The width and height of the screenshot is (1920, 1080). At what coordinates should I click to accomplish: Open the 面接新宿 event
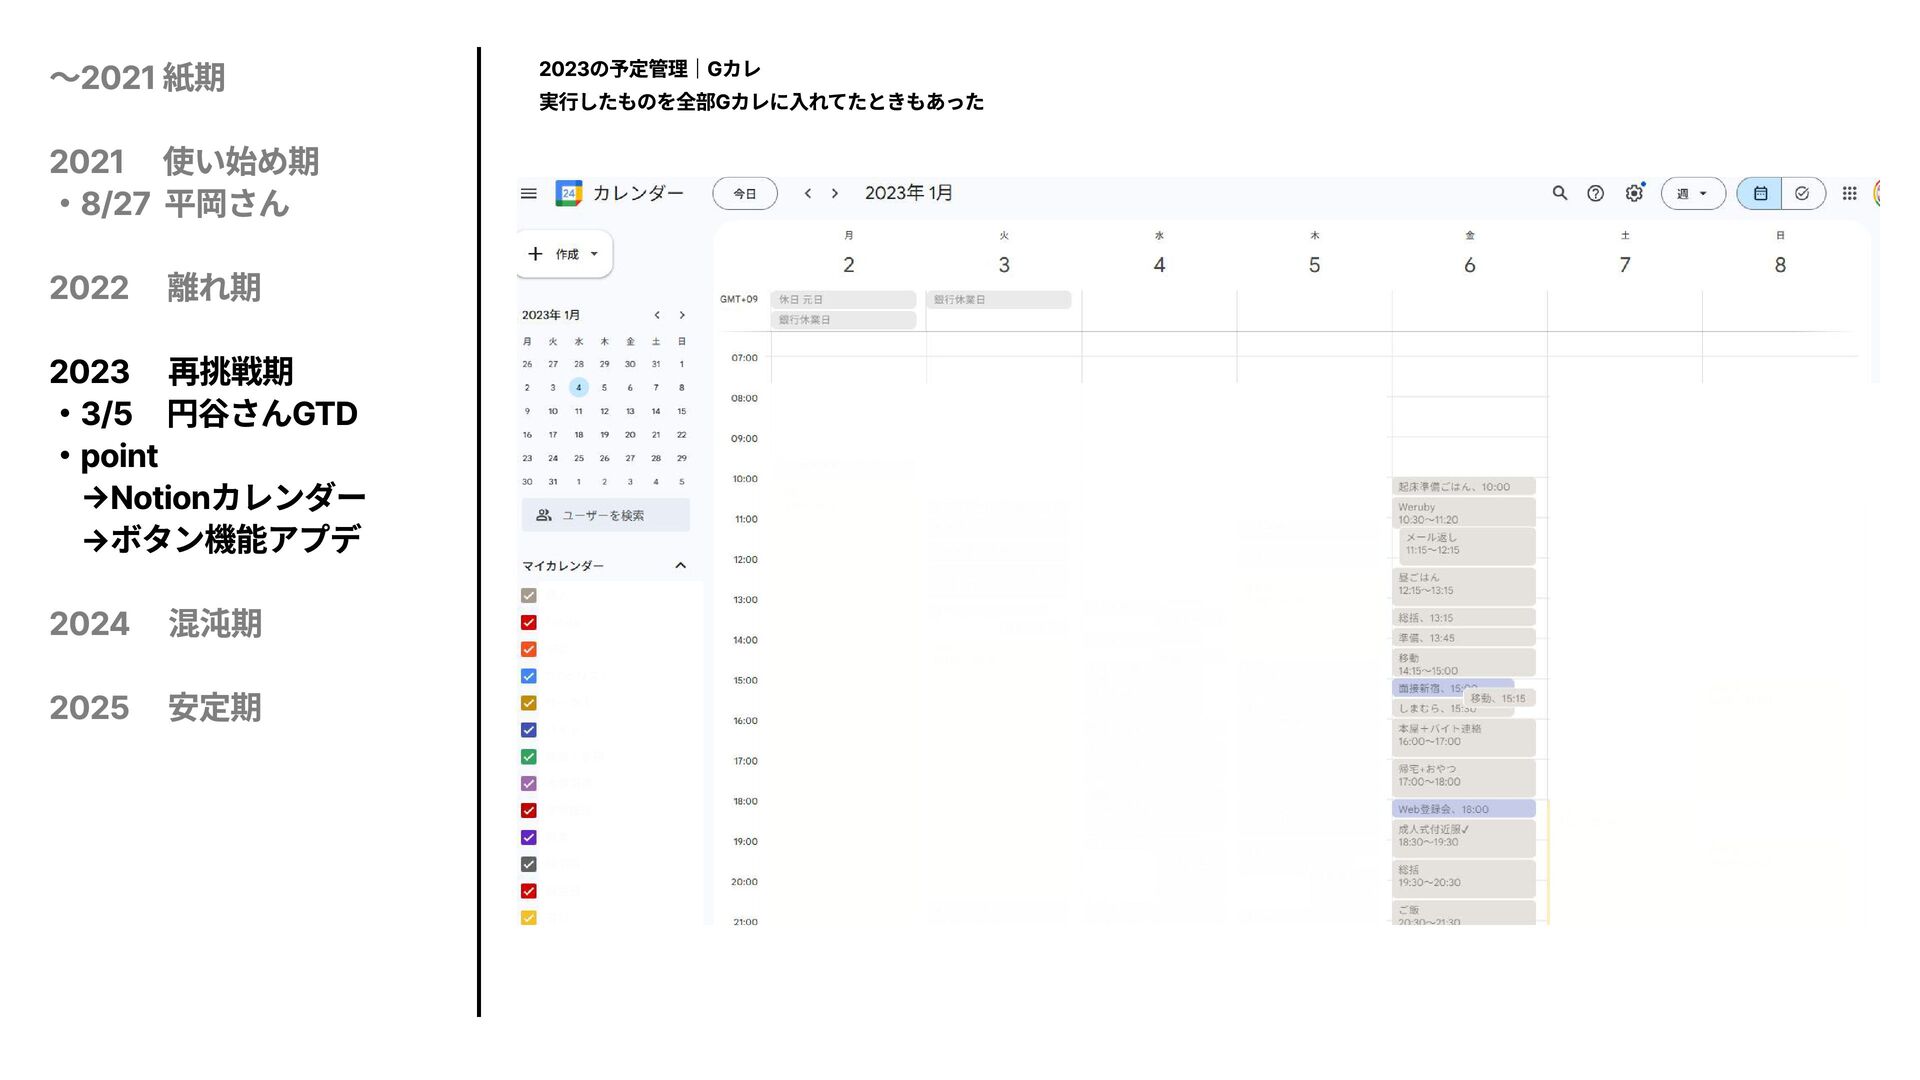click(1427, 688)
